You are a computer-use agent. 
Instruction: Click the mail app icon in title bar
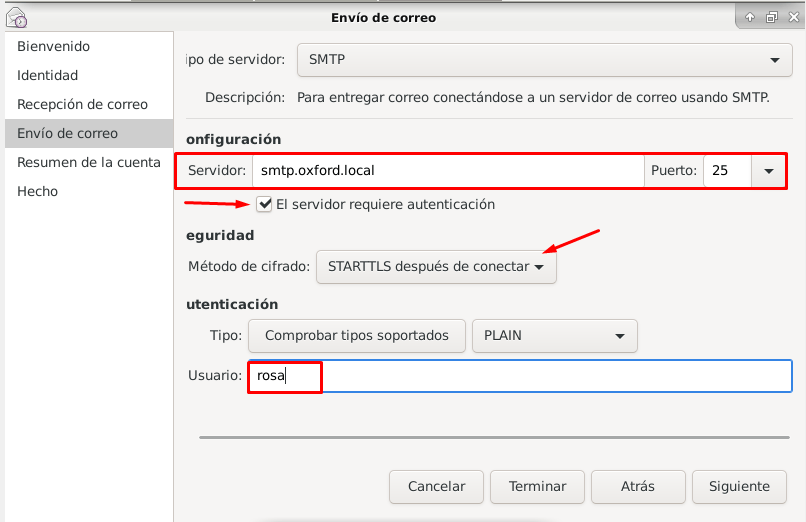coord(16,17)
